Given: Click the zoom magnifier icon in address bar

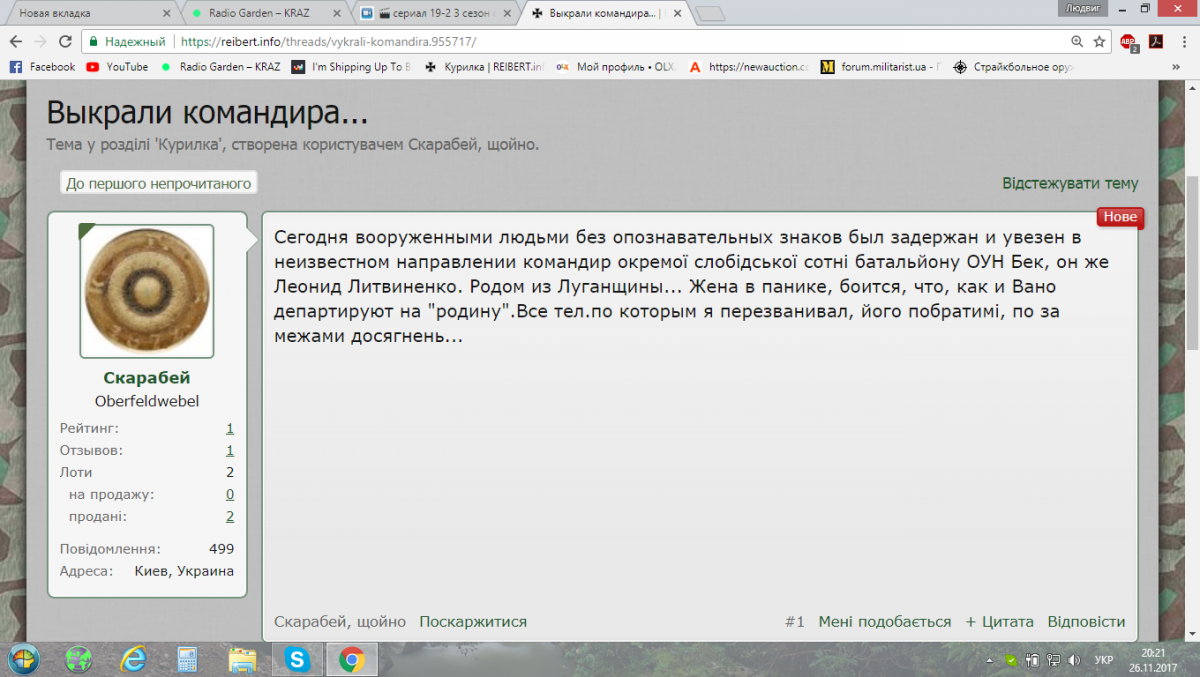Looking at the screenshot, I should pos(1077,42).
